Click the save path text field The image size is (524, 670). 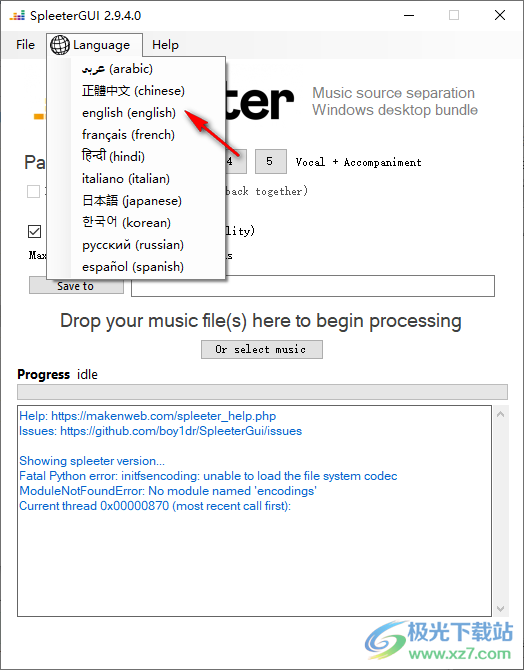[313, 286]
